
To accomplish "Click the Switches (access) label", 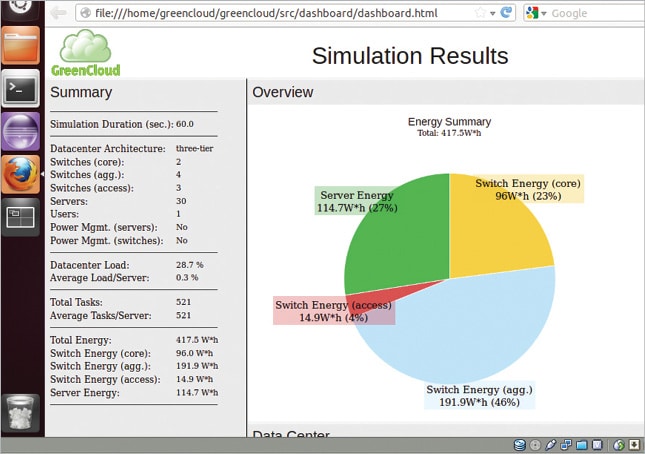I will (x=92, y=188).
